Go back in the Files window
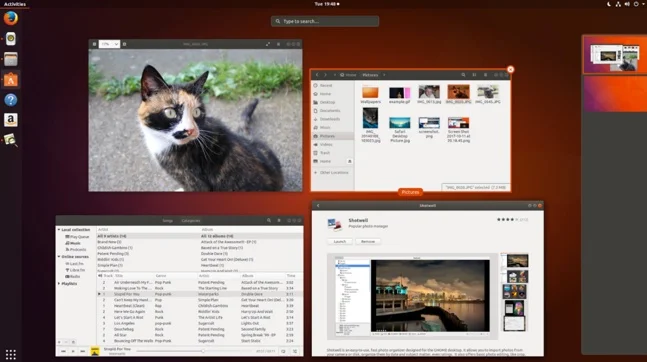Image resolution: width=647 pixels, height=362 pixels. (317, 75)
